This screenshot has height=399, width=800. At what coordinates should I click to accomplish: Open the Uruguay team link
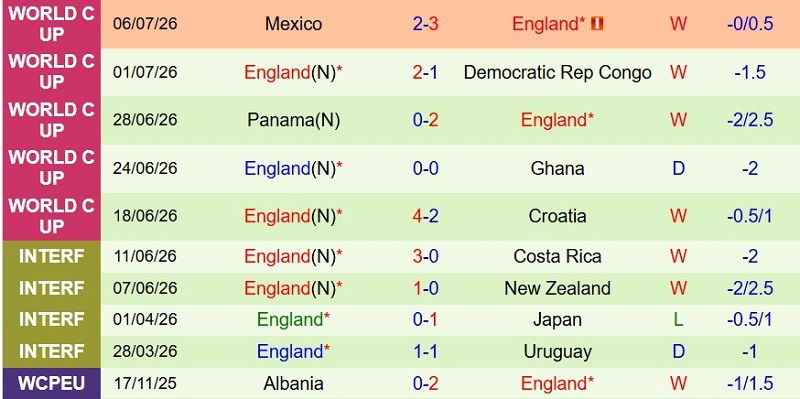click(x=557, y=352)
